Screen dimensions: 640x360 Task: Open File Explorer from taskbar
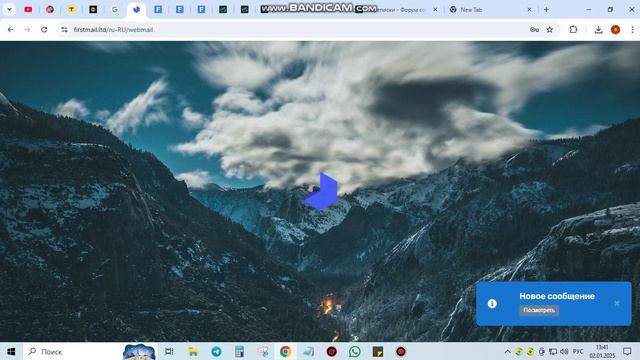[x=193, y=351]
